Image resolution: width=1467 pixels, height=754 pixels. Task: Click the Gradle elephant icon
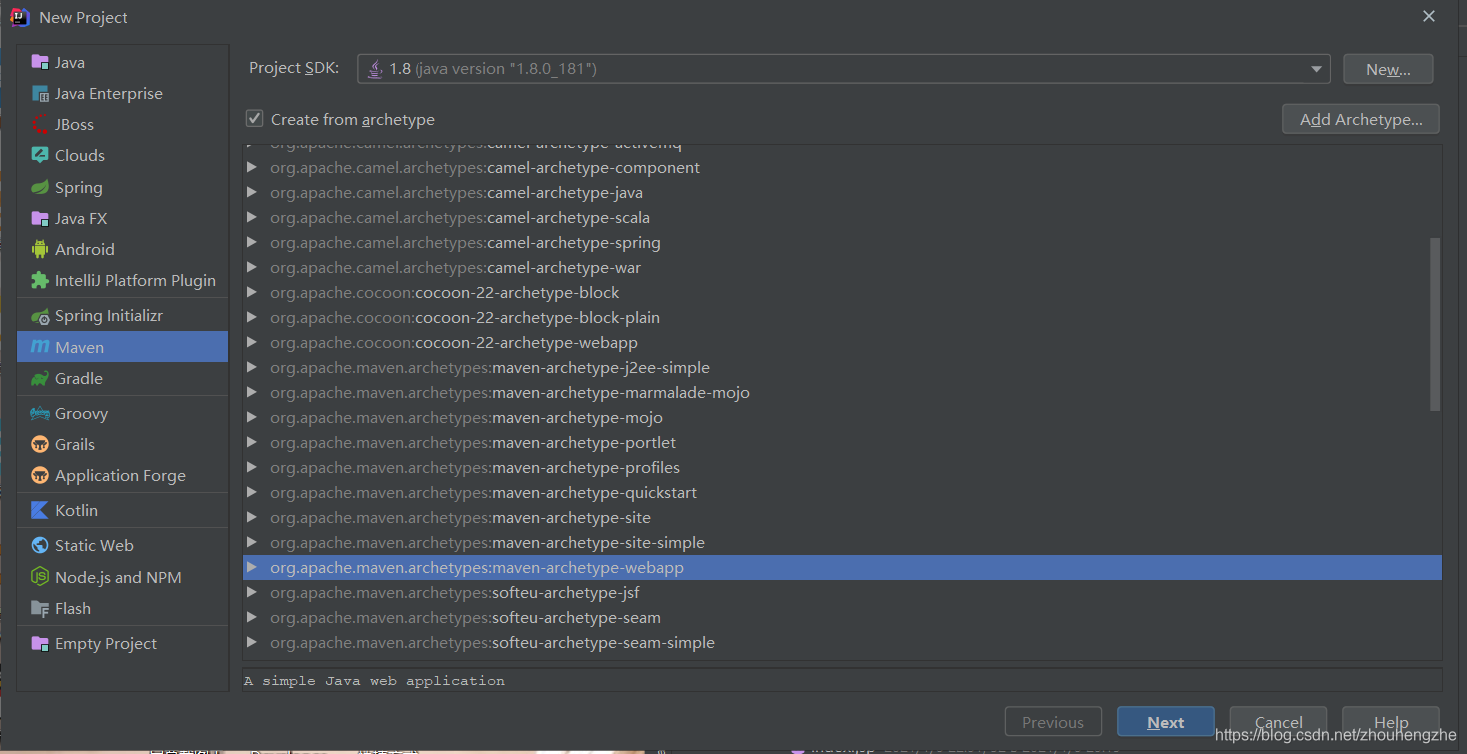point(40,378)
